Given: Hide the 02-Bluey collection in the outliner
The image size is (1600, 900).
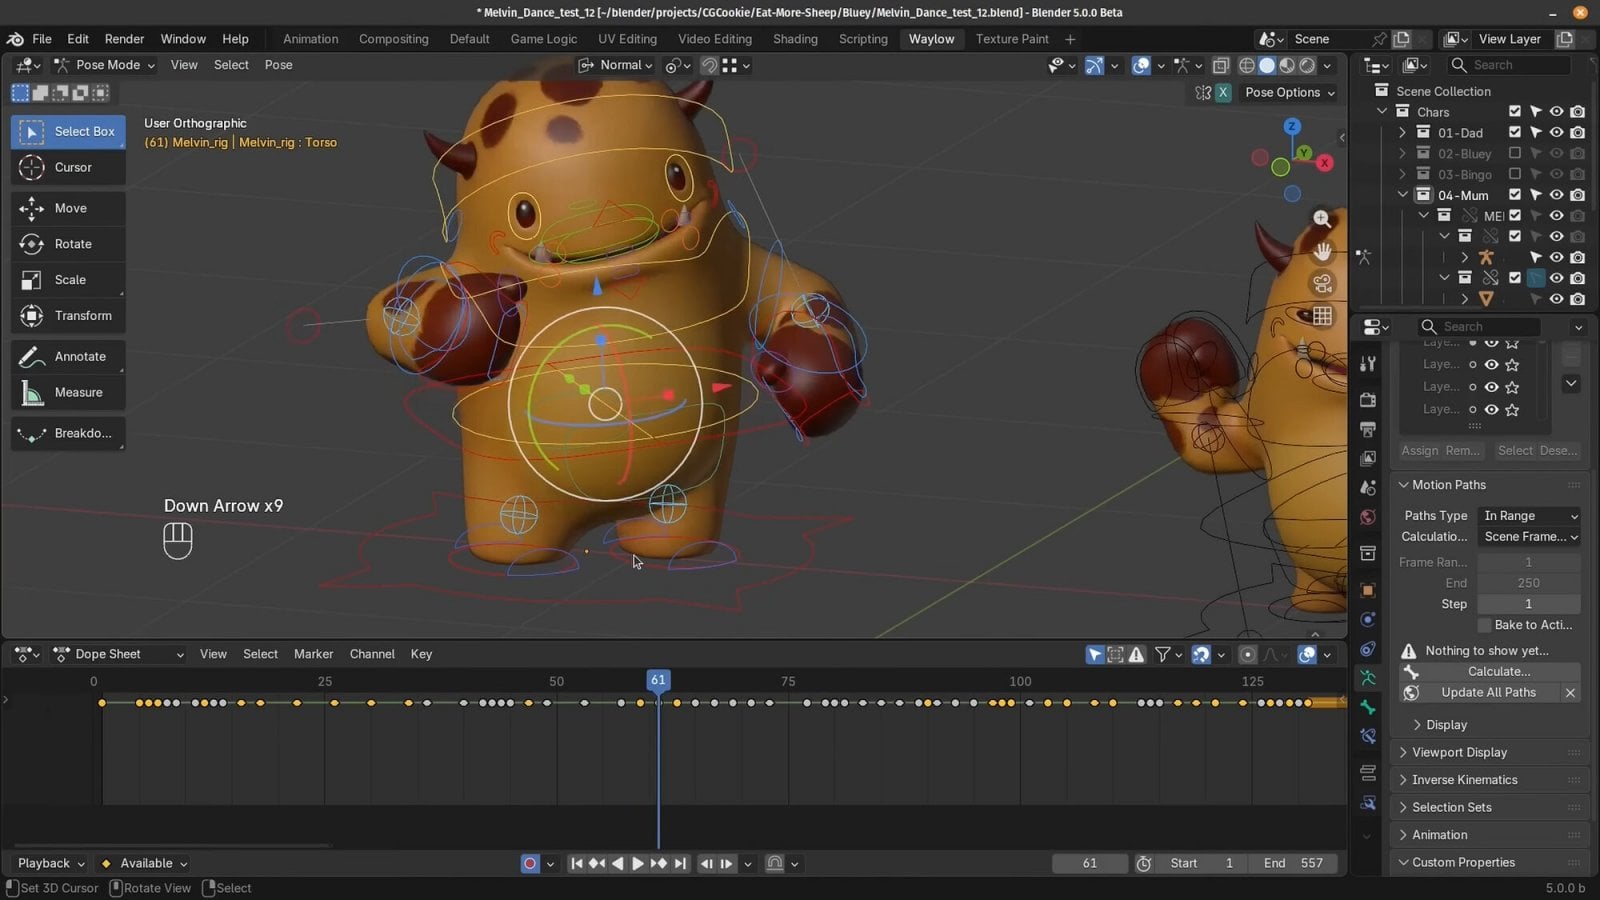Looking at the screenshot, I should pyautogui.click(x=1556, y=153).
